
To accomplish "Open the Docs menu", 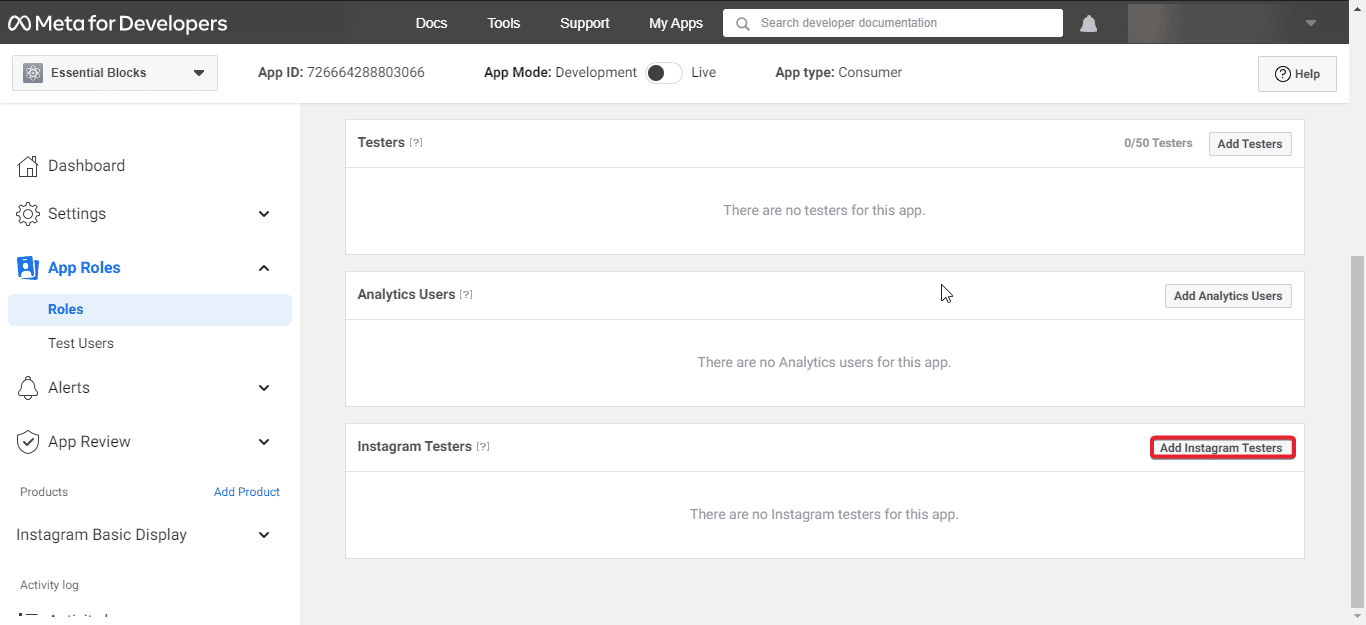I will click(x=432, y=23).
